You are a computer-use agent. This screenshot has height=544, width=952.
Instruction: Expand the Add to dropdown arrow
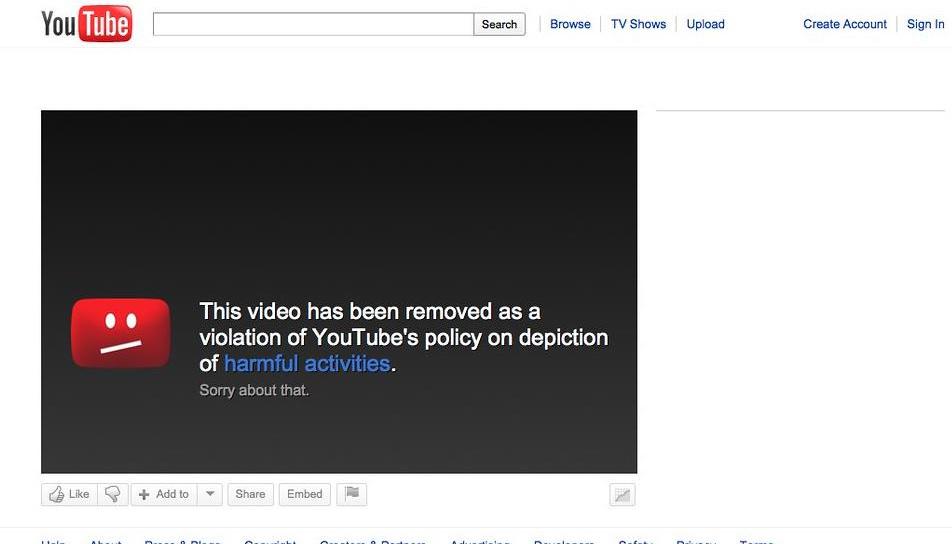[210, 494]
